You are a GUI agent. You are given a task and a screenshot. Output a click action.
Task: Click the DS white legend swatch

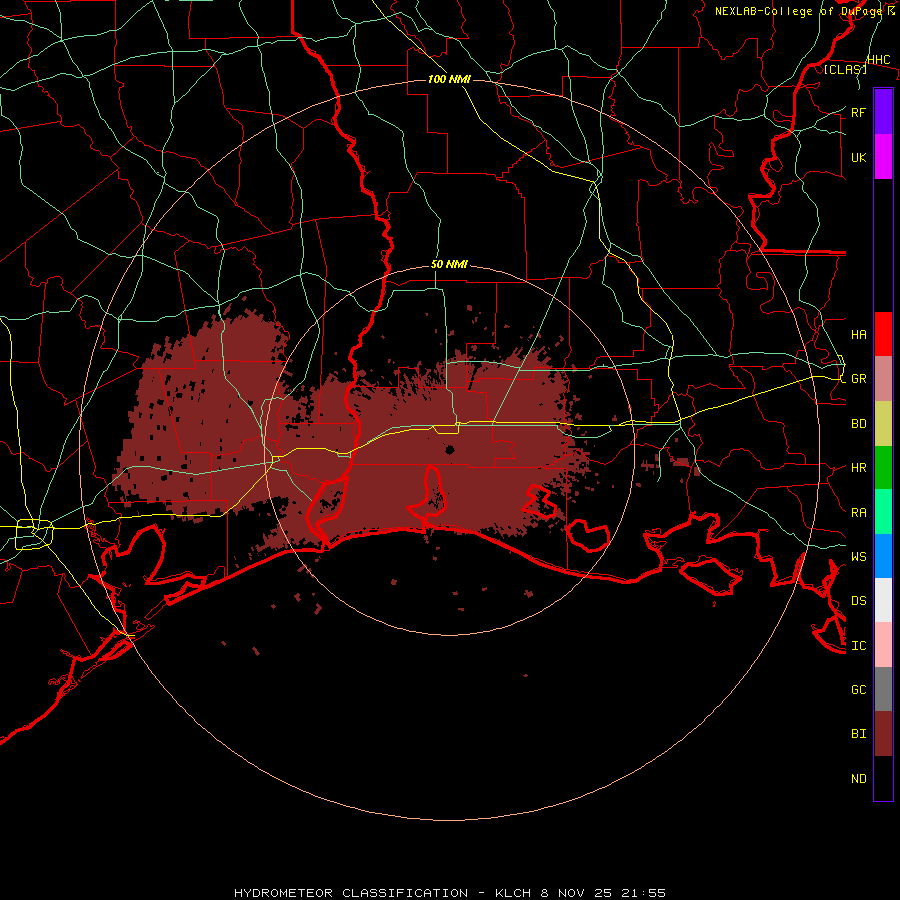(883, 600)
